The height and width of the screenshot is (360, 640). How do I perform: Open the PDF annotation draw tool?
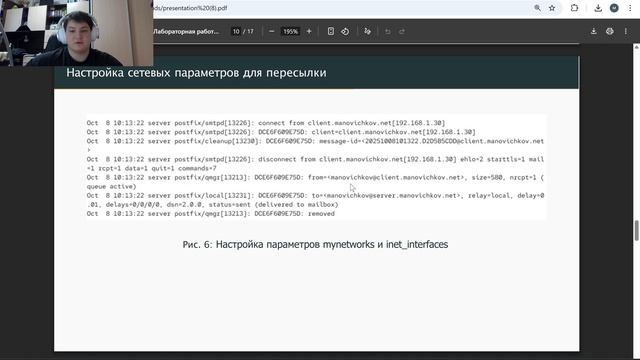(x=367, y=31)
